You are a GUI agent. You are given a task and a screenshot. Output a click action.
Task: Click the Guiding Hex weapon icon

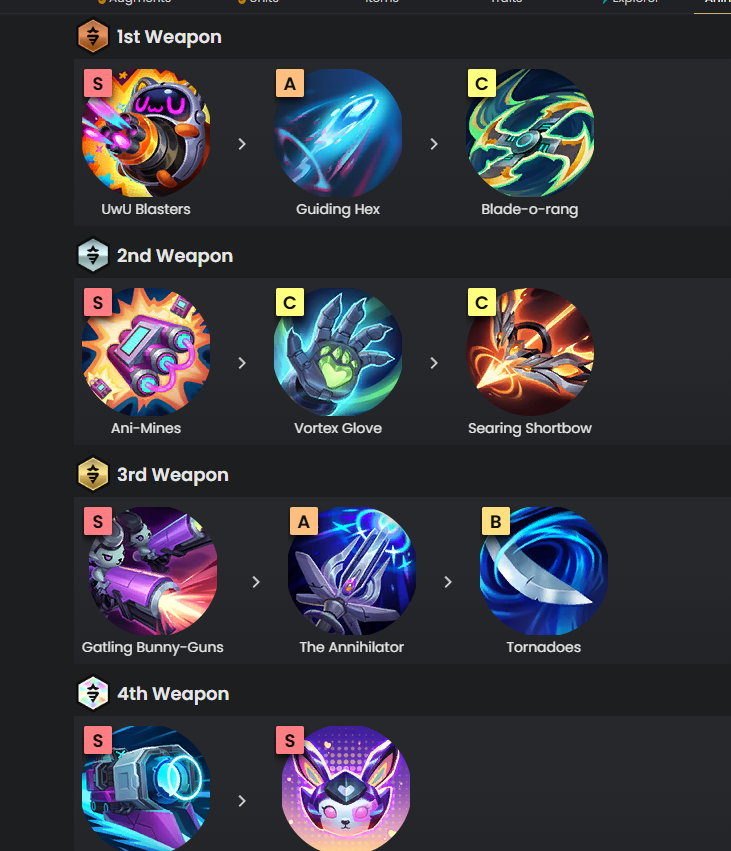tap(338, 133)
